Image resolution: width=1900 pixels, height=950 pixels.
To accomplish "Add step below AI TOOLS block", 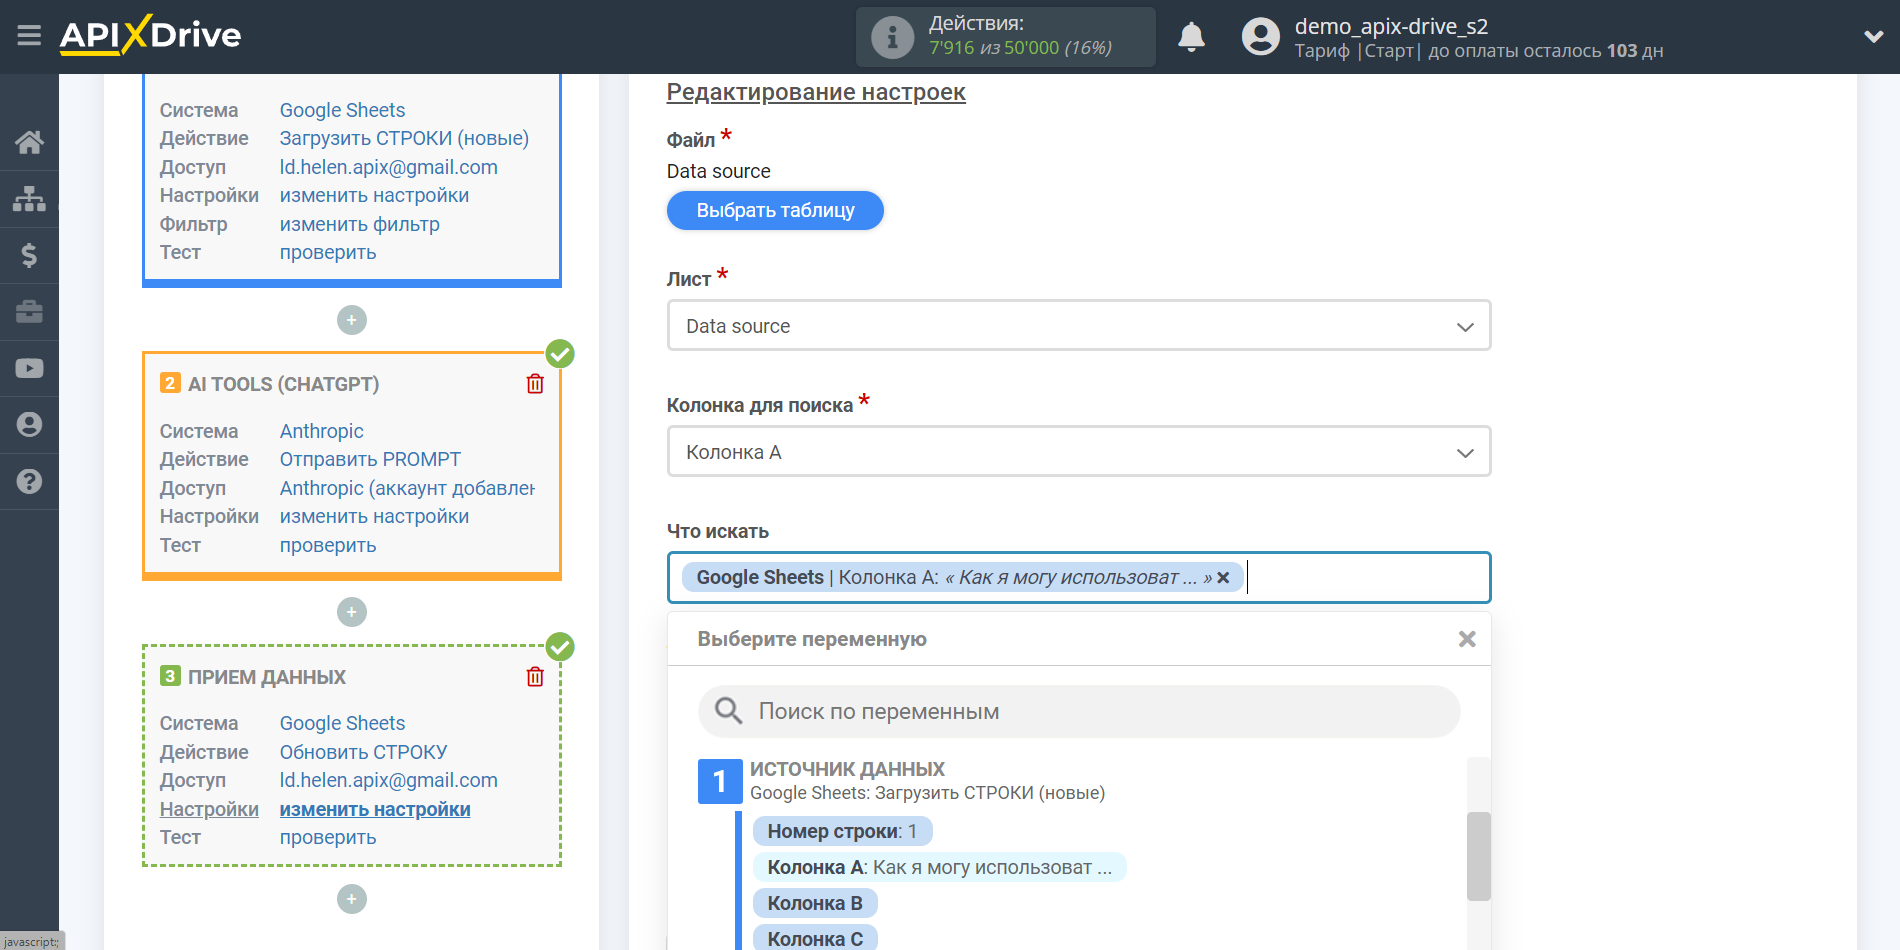I will [x=352, y=612].
